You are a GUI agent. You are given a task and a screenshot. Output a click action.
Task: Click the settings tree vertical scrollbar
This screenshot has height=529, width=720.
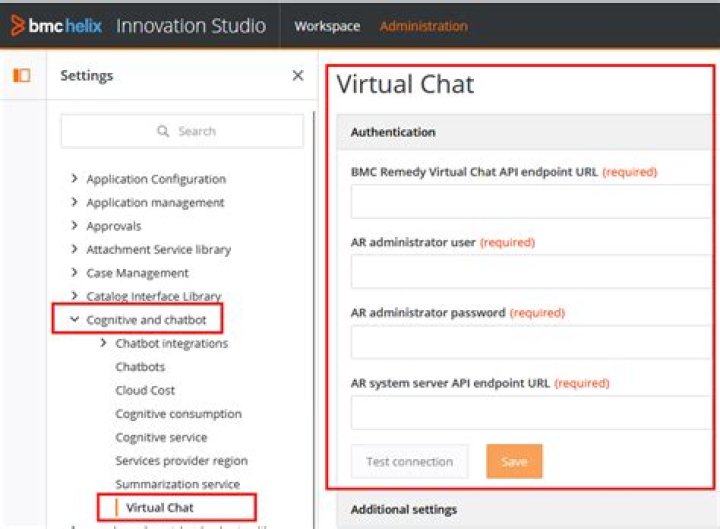315,320
